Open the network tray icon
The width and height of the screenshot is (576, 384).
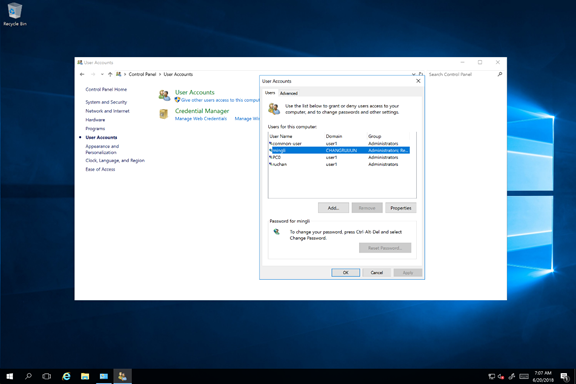[x=492, y=376]
